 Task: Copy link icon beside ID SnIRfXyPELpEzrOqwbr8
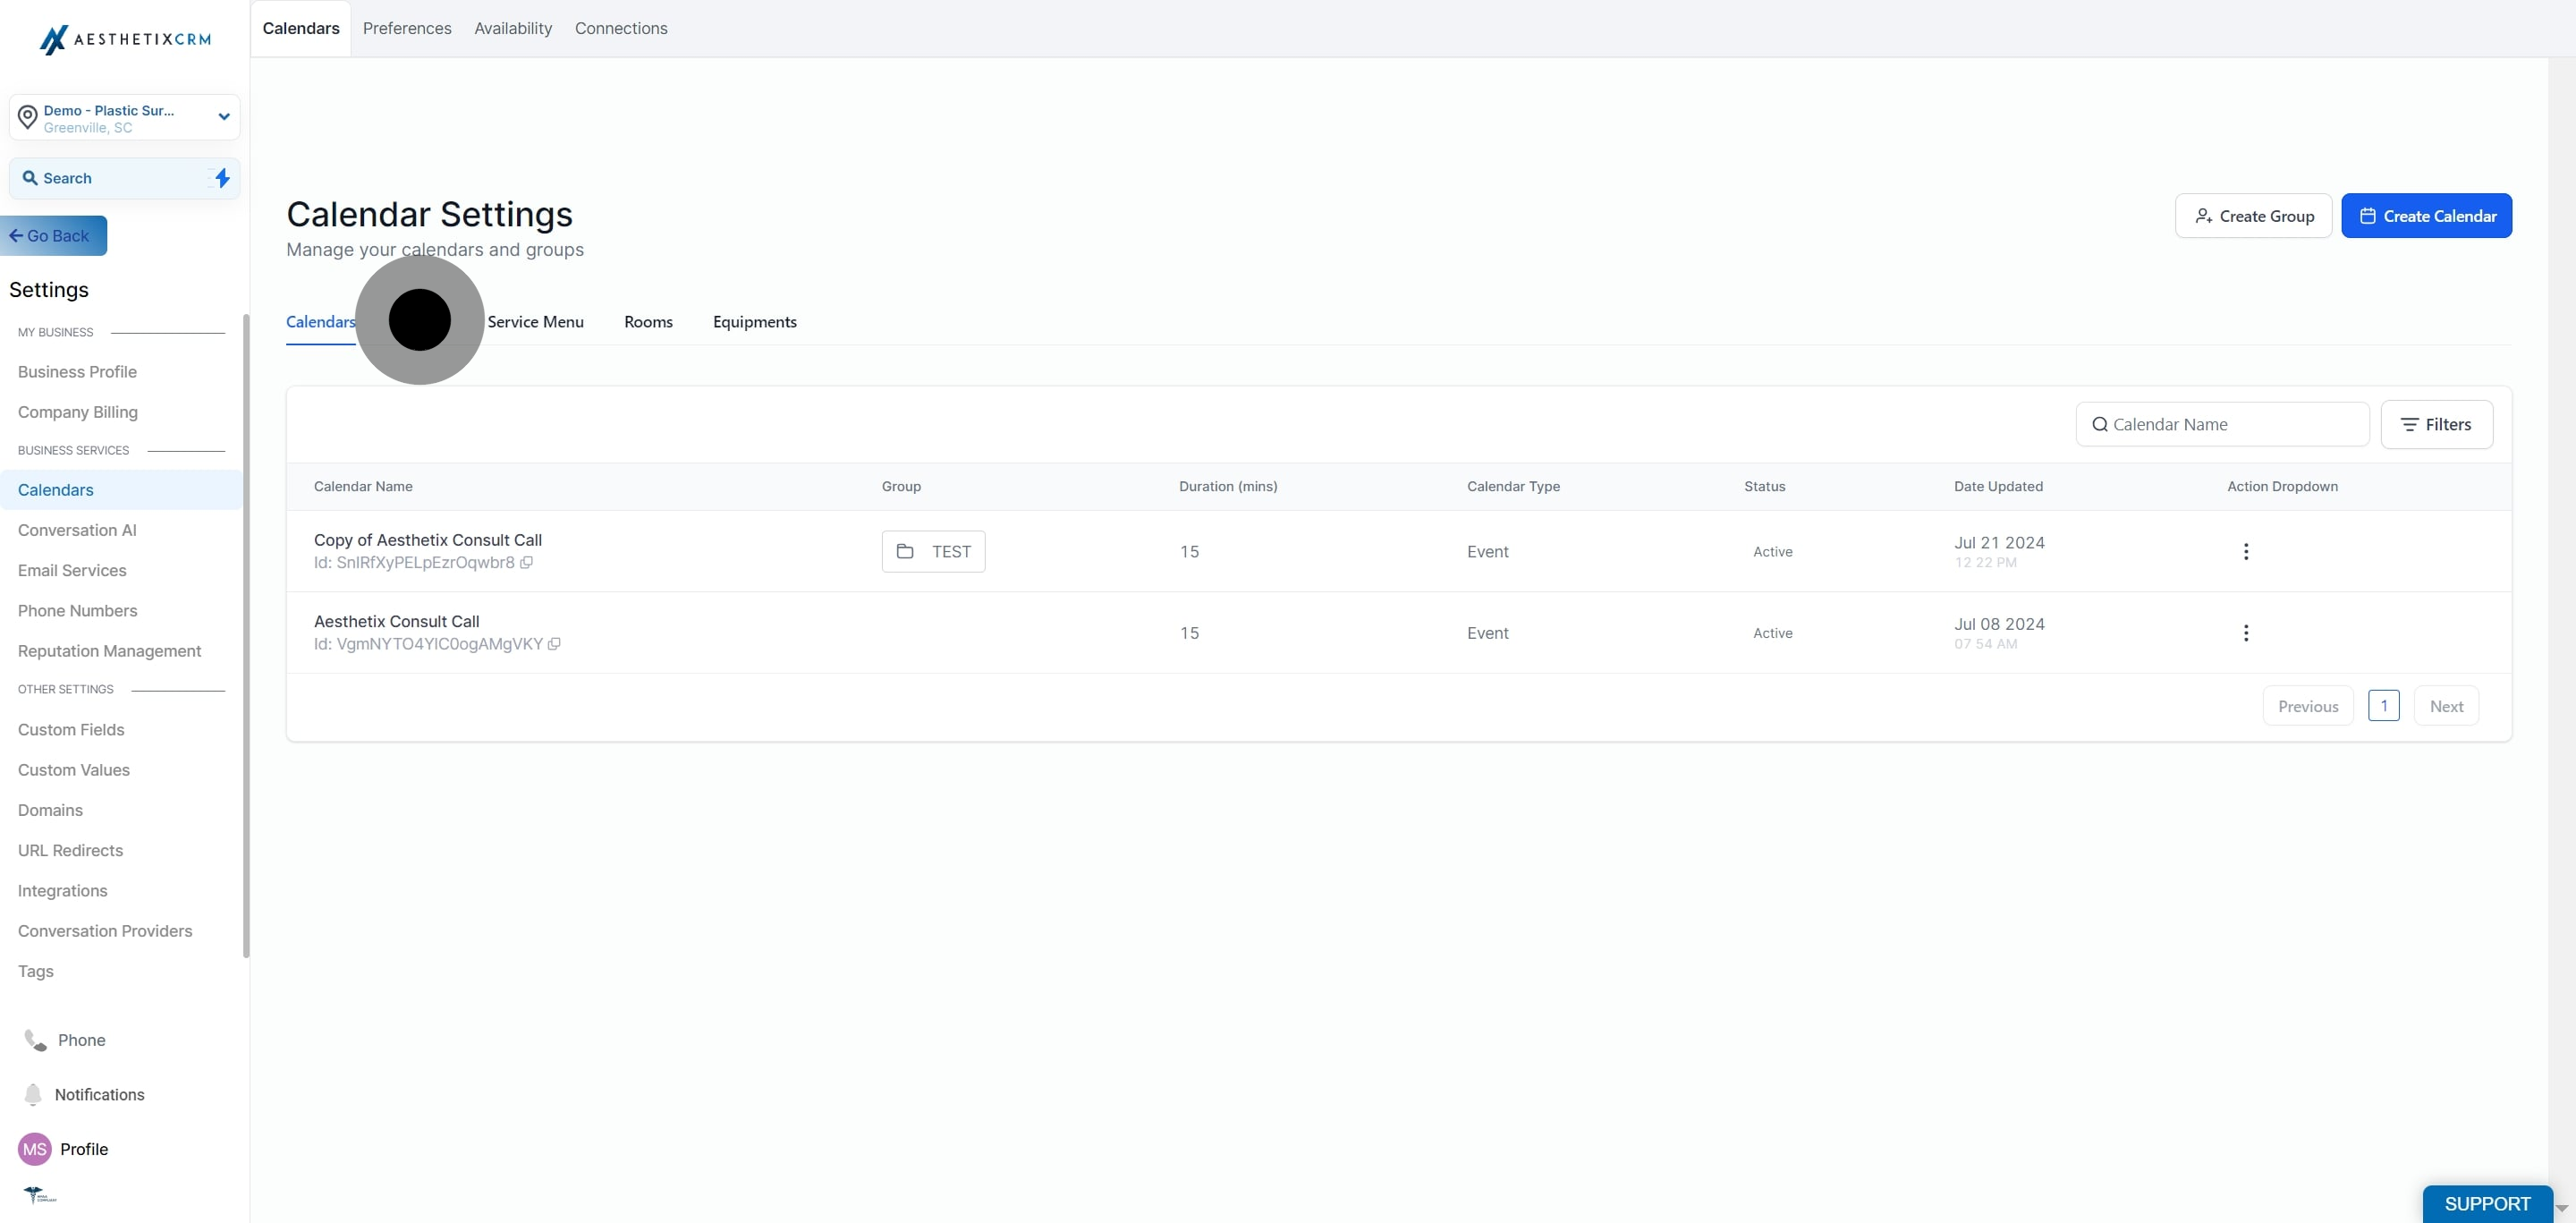click(x=527, y=563)
